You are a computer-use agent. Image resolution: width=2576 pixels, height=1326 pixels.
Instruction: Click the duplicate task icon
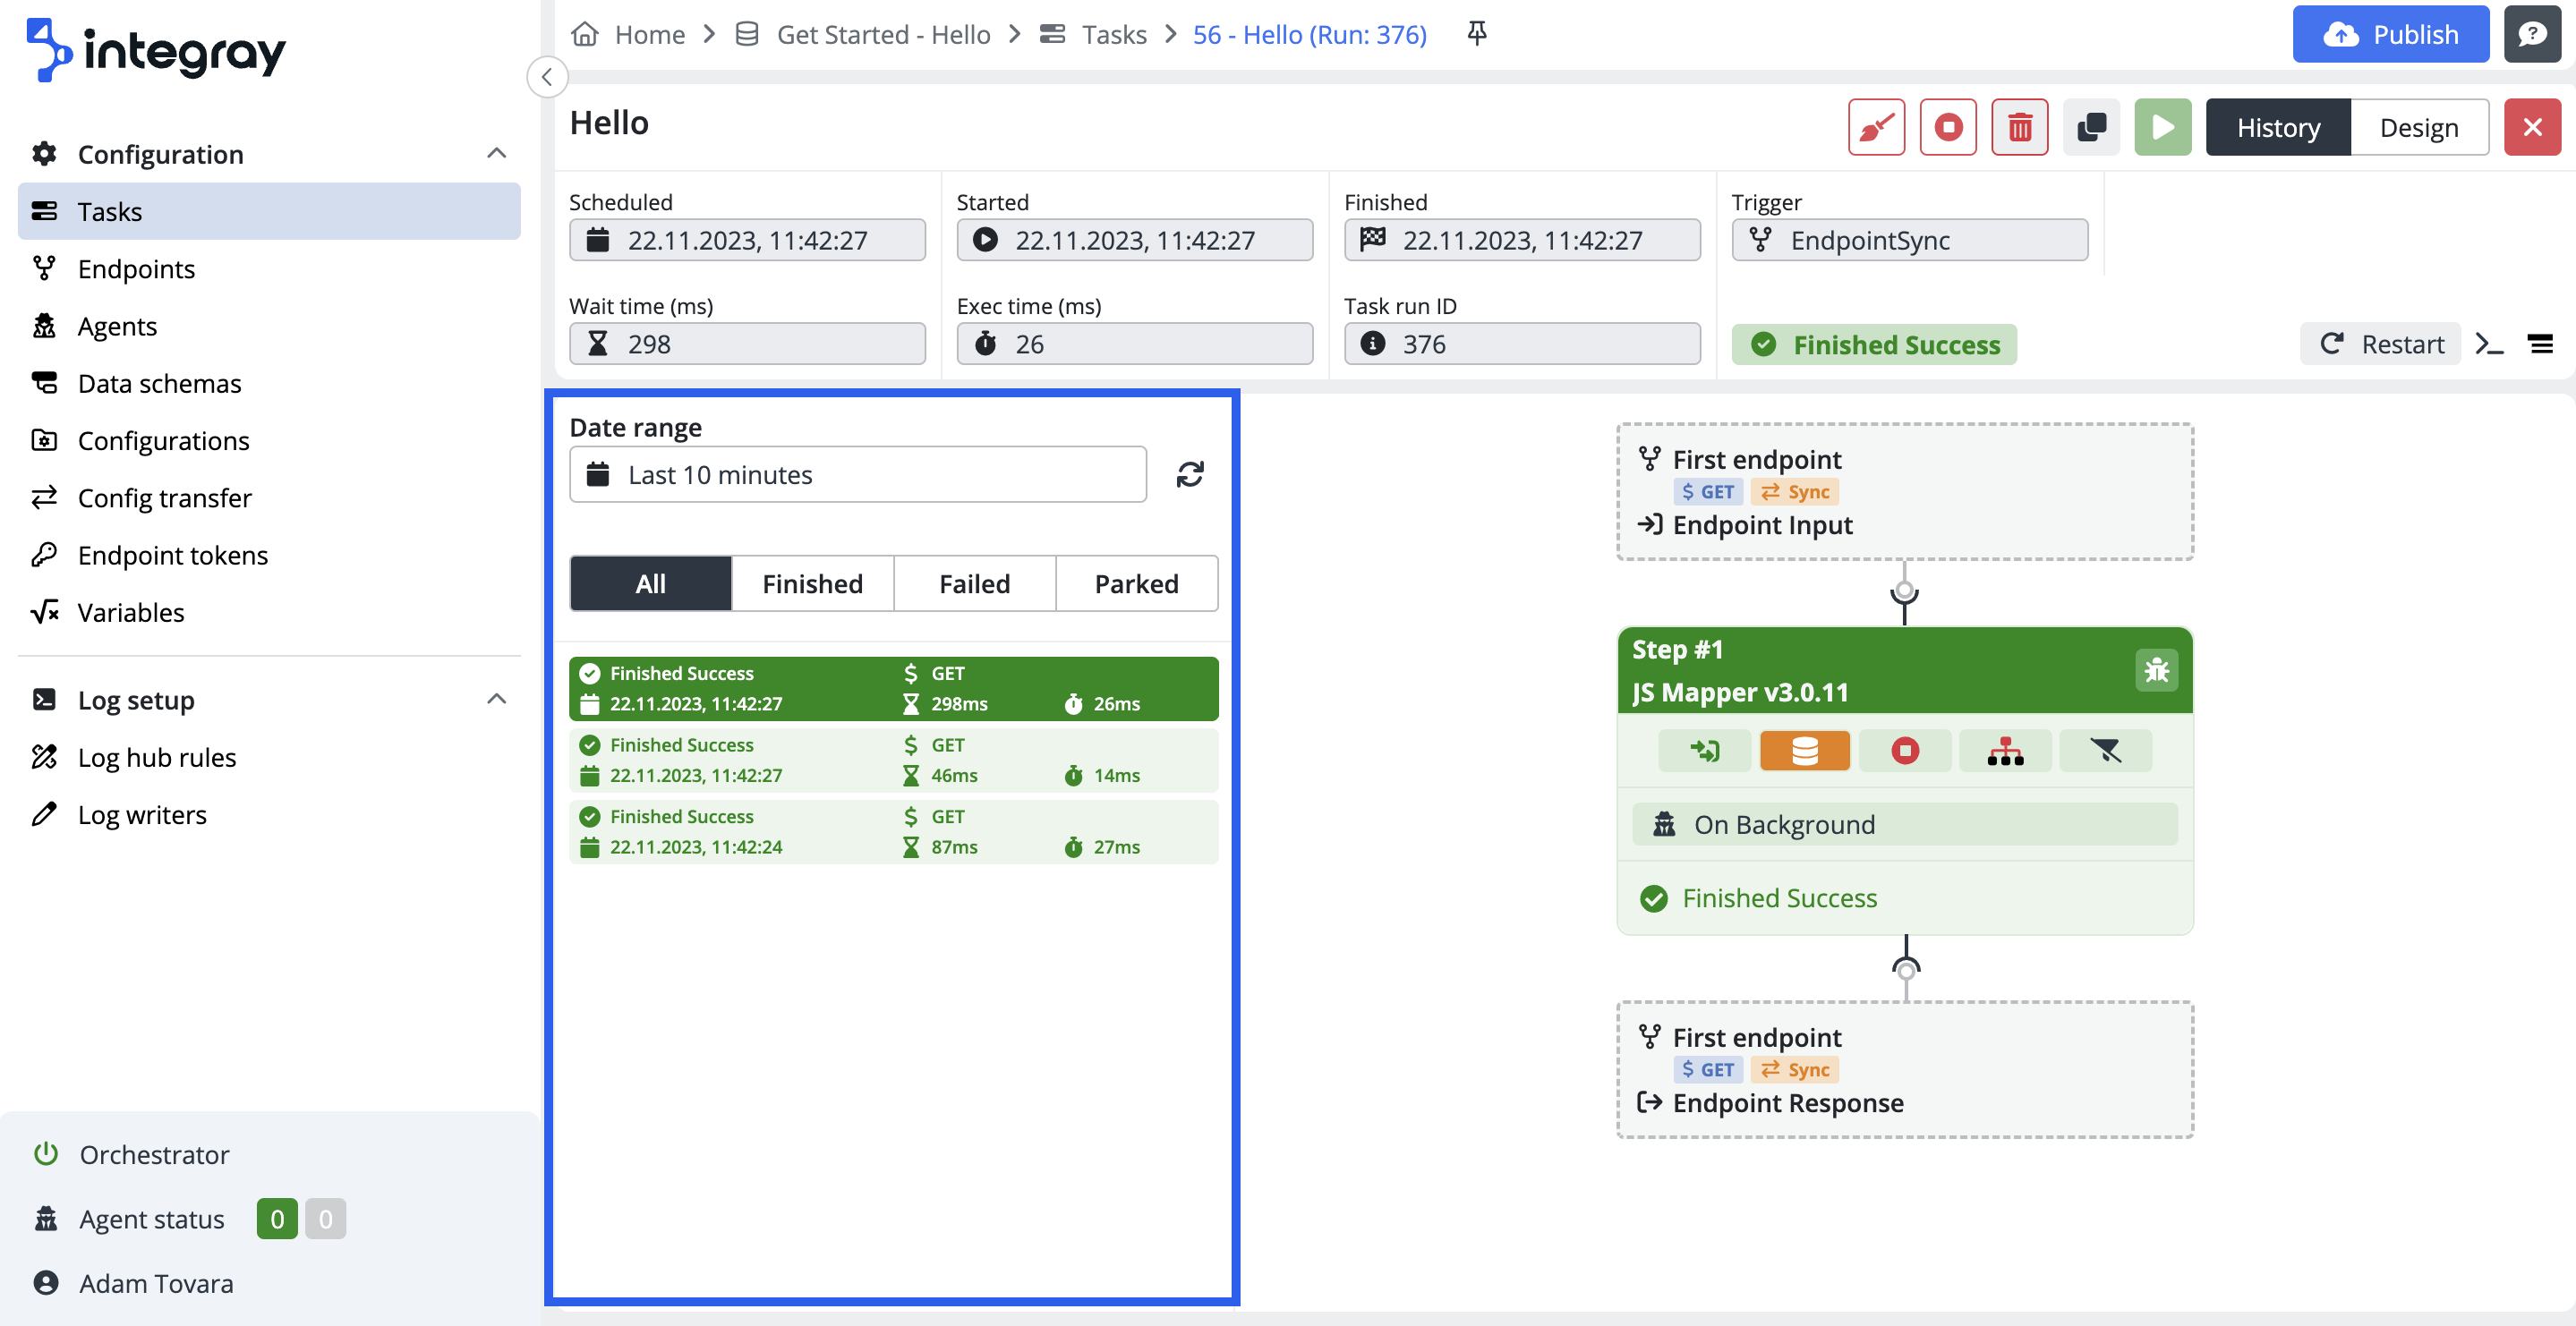[2091, 127]
